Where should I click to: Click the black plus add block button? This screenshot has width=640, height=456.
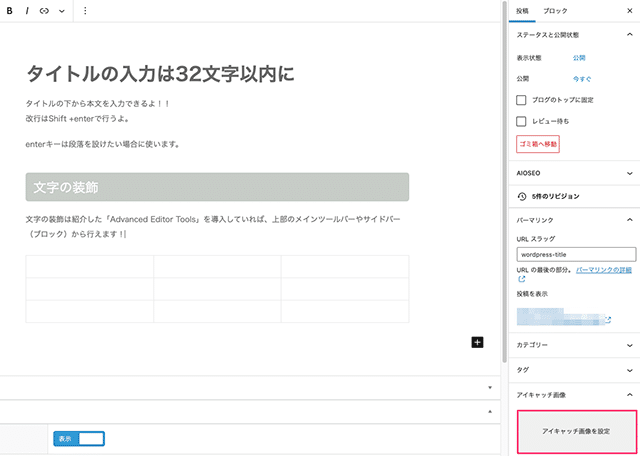point(477,342)
